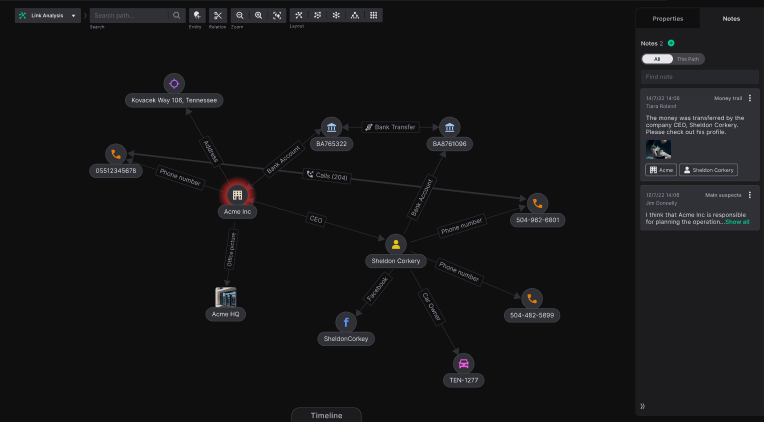
Task: Select the Acme Inc company node
Action: (237, 195)
